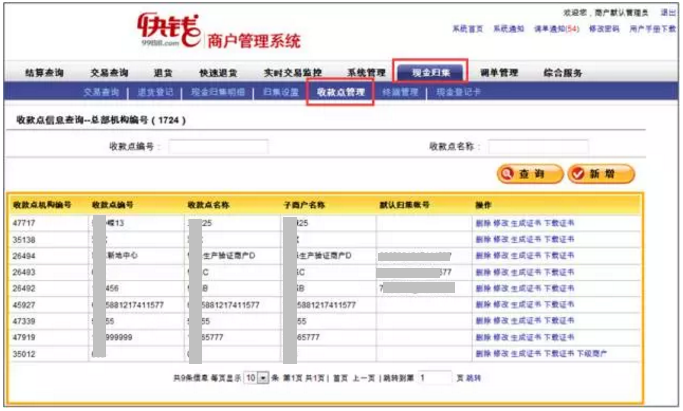The height and width of the screenshot is (411, 683).
Task: Click the 收款点名称 column header
Action: tap(209, 205)
